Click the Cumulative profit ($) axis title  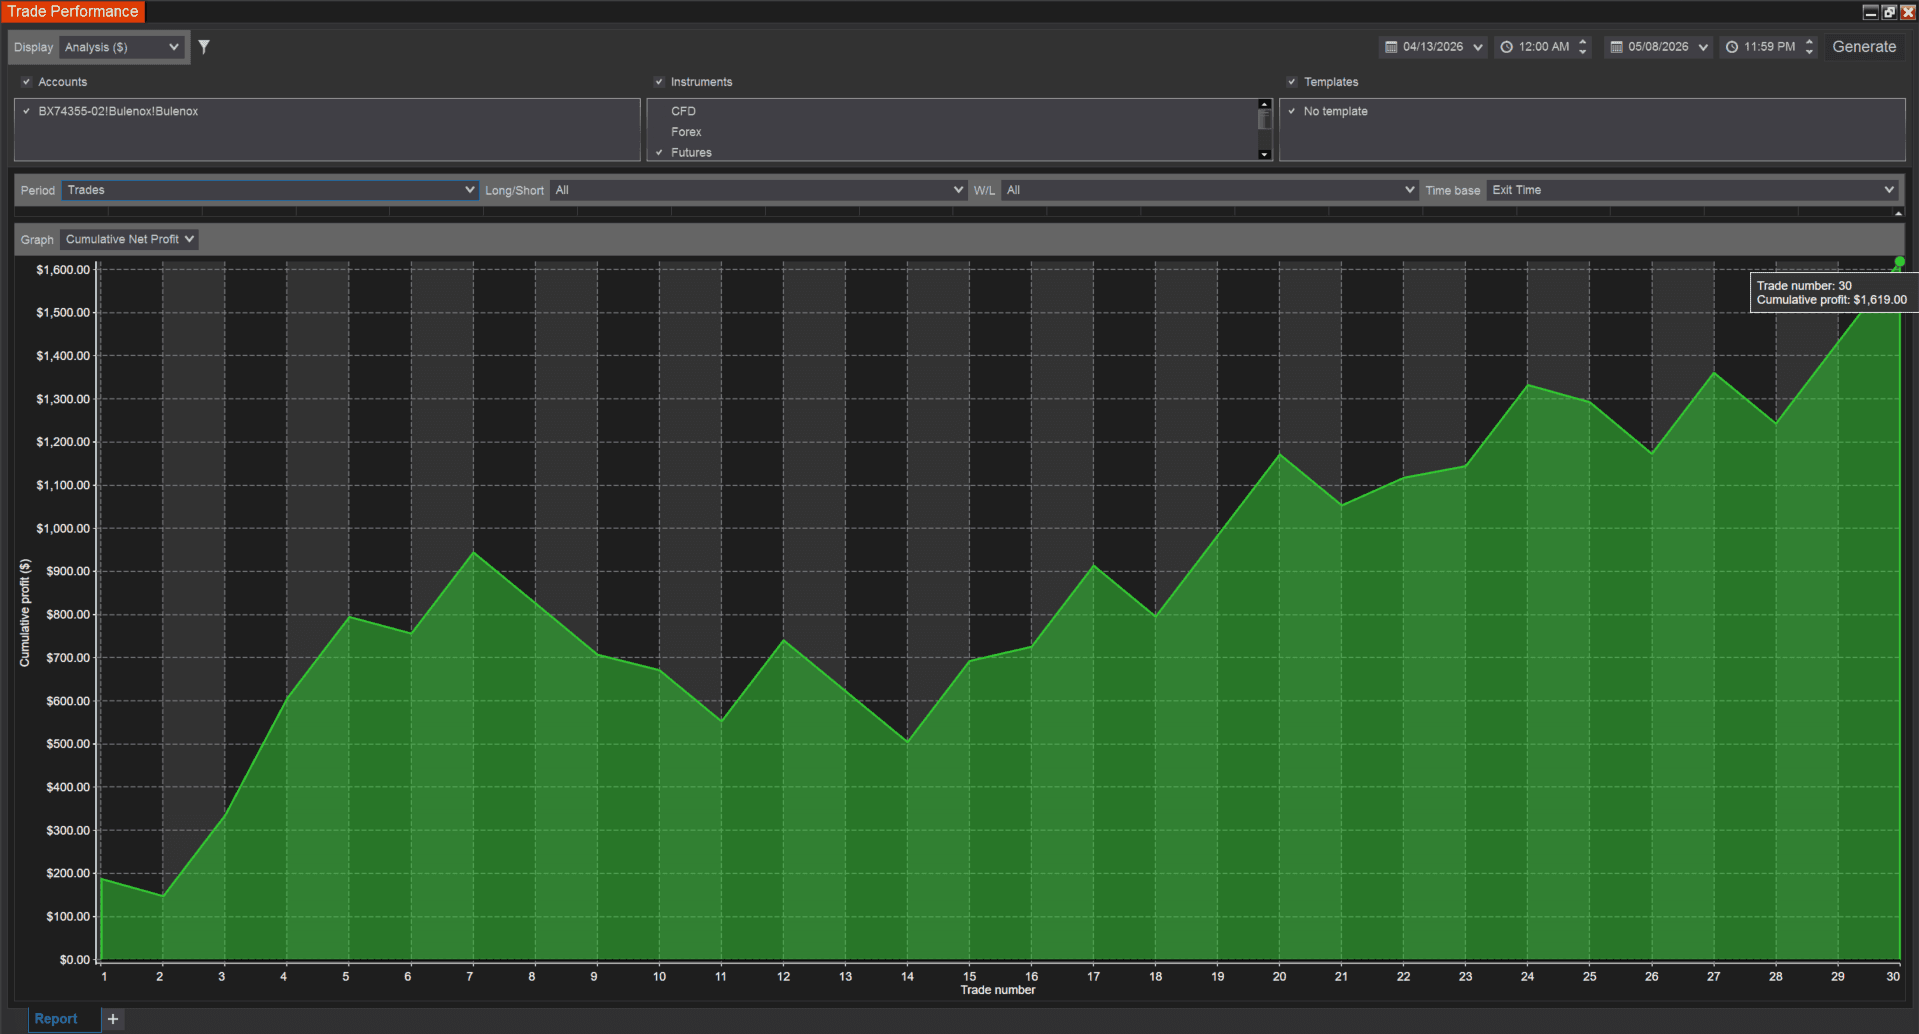25,613
